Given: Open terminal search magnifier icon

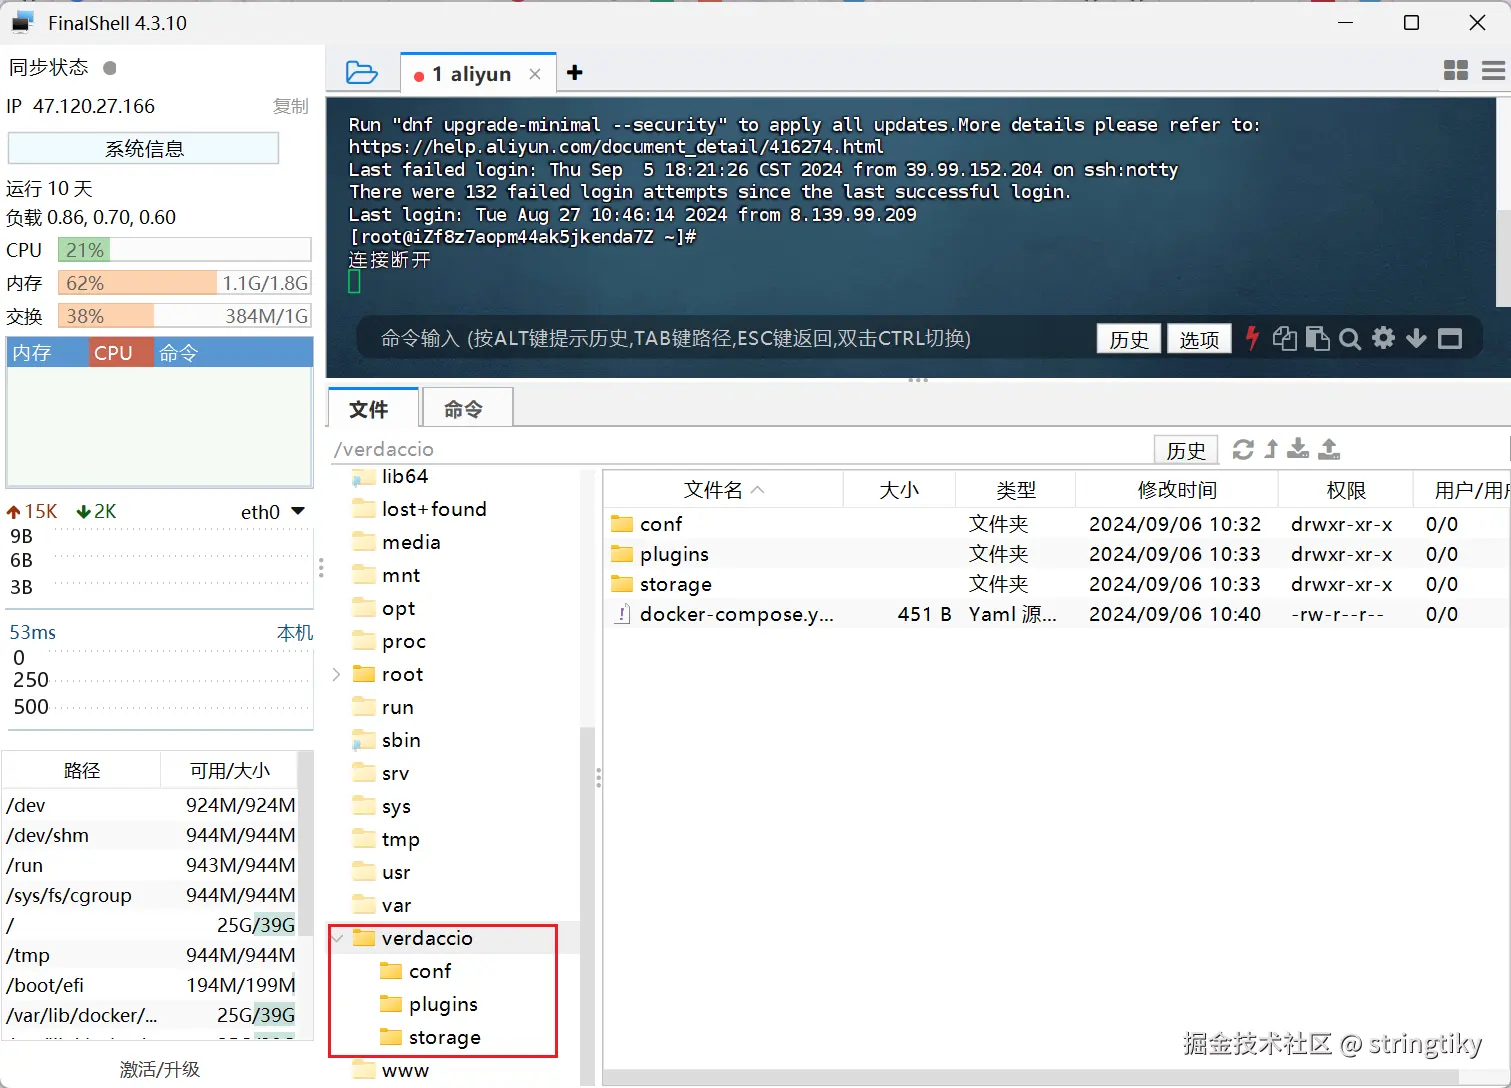Looking at the screenshot, I should point(1350,339).
